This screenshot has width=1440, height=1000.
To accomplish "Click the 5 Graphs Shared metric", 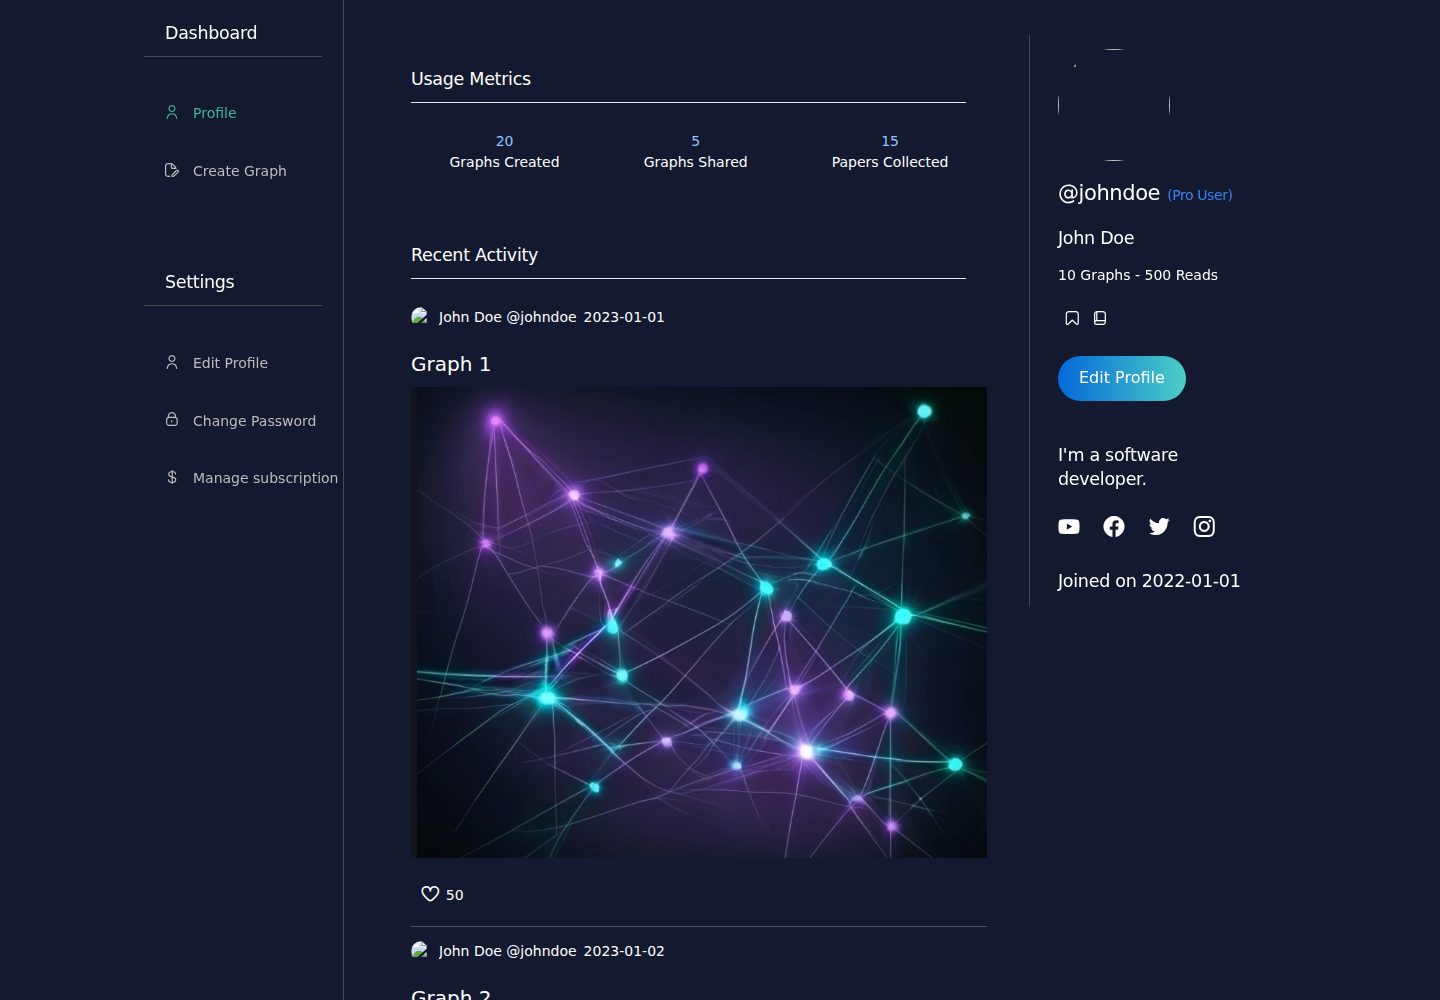I will point(695,152).
